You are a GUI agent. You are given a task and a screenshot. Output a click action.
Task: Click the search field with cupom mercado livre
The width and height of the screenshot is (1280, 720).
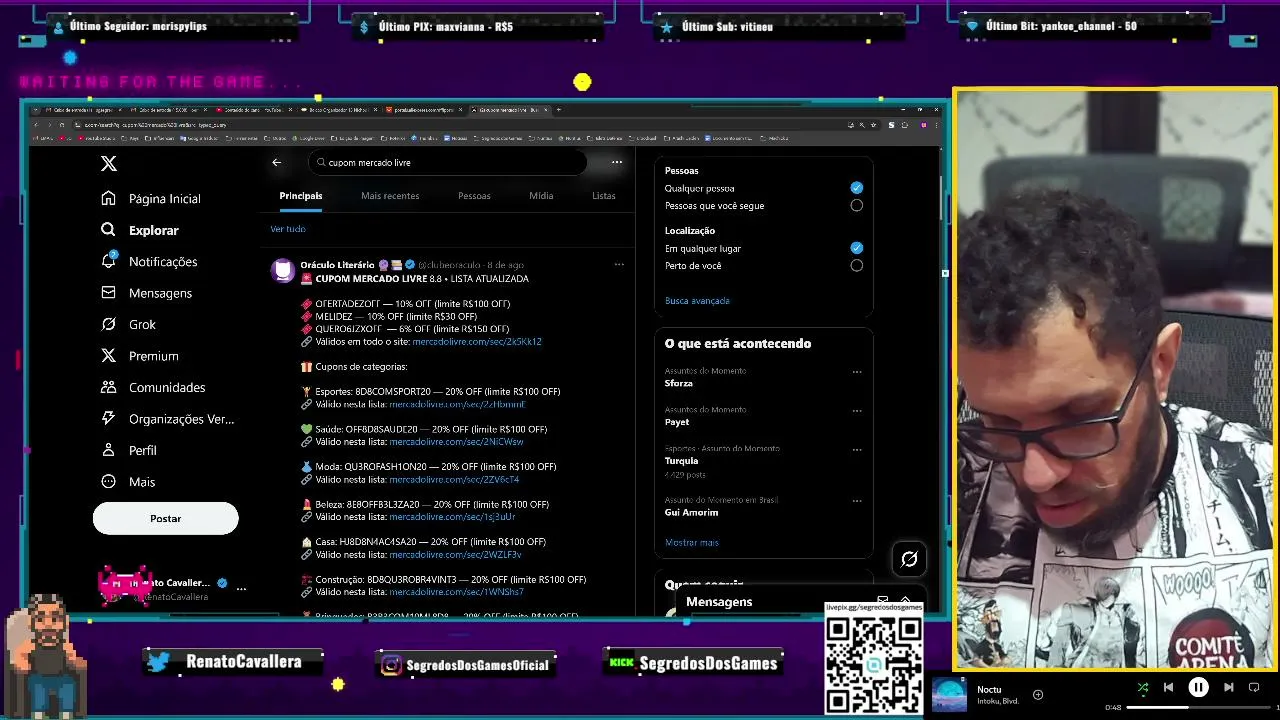(x=447, y=162)
